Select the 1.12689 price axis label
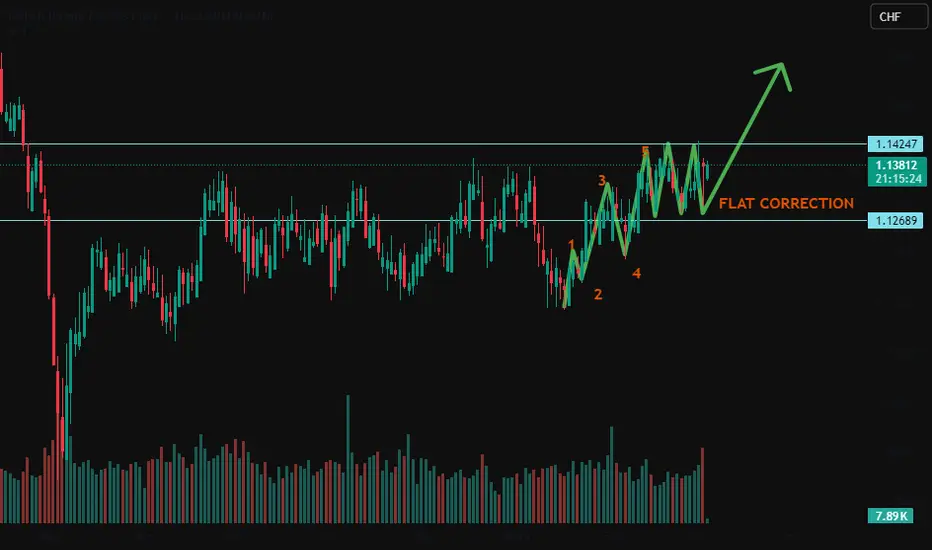The width and height of the screenshot is (932, 550). pyautogui.click(x=896, y=221)
